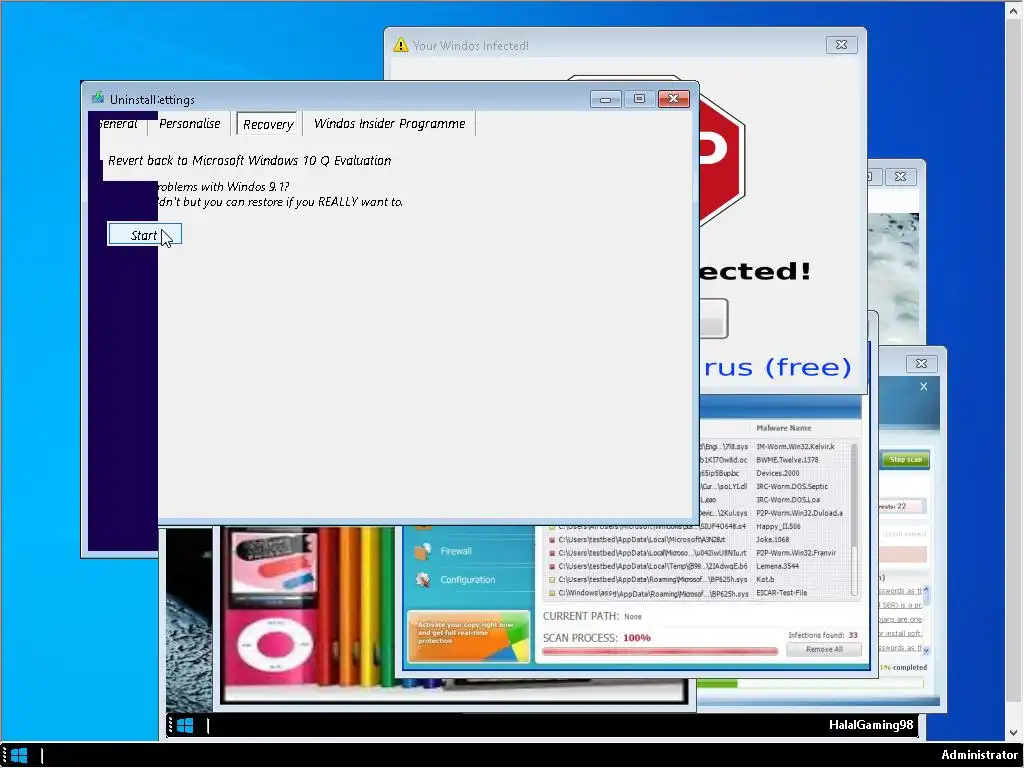Select the IRC-Worm.DOS.Loa entry

[788, 500]
